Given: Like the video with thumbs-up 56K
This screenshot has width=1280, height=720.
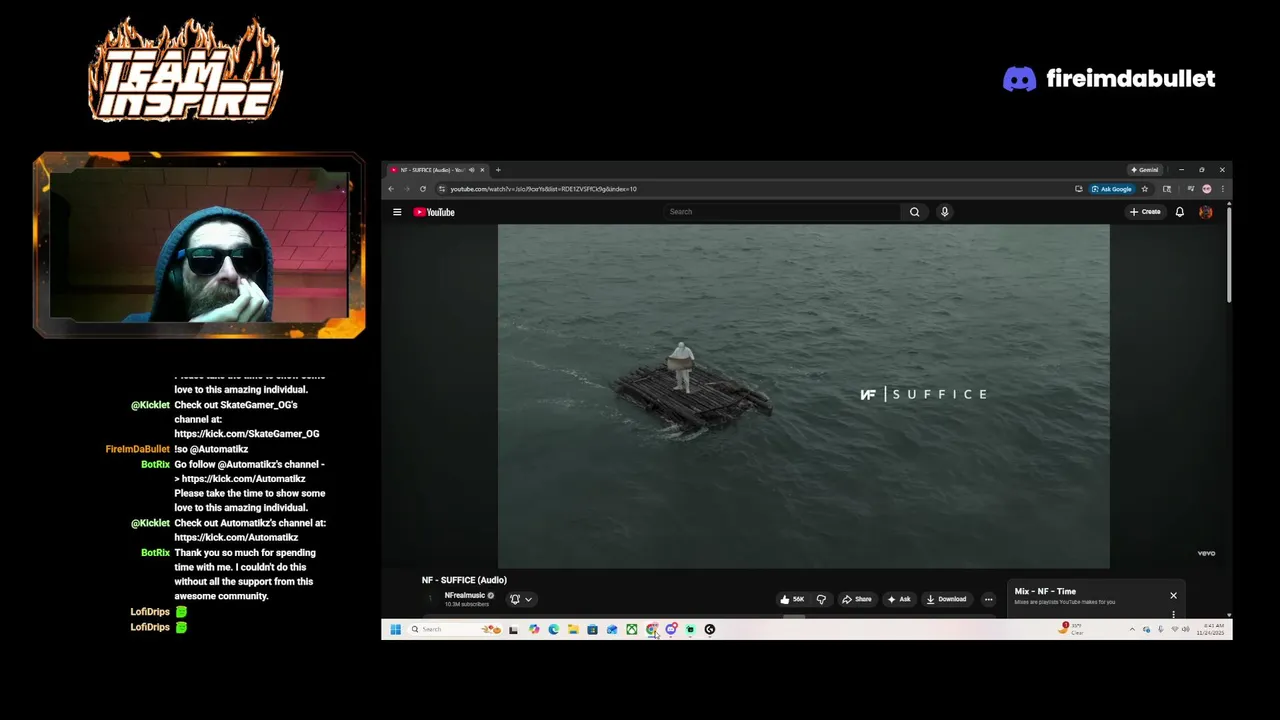Looking at the screenshot, I should tap(792, 599).
